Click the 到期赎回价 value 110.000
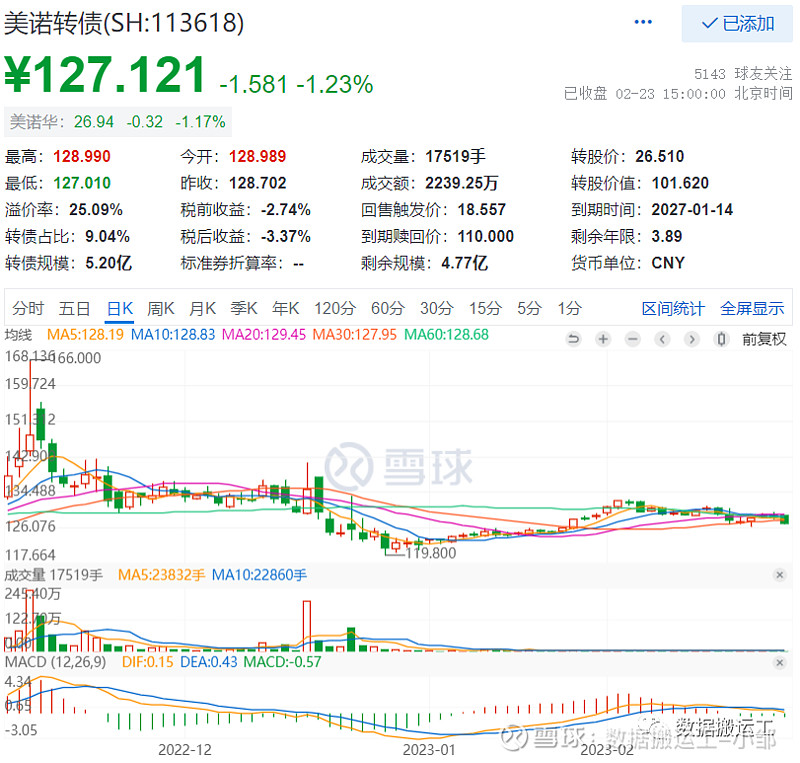The height and width of the screenshot is (763, 800). [485, 236]
